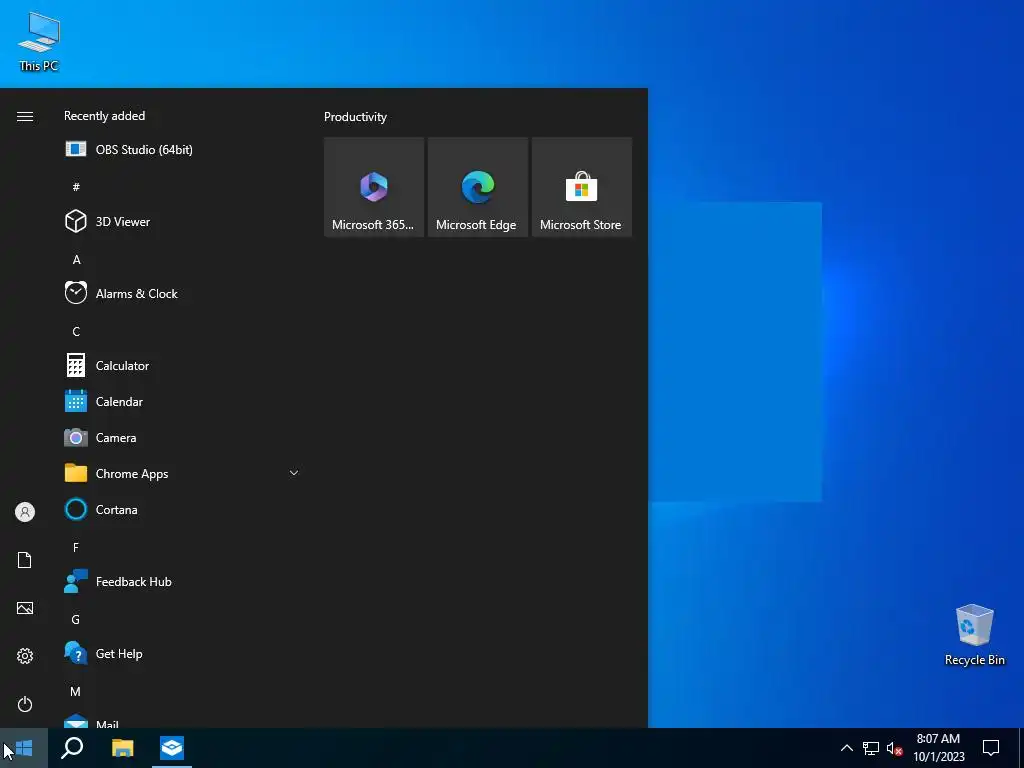Click the Microsoft 365 tile
Image resolution: width=1024 pixels, height=768 pixels.
[374, 187]
